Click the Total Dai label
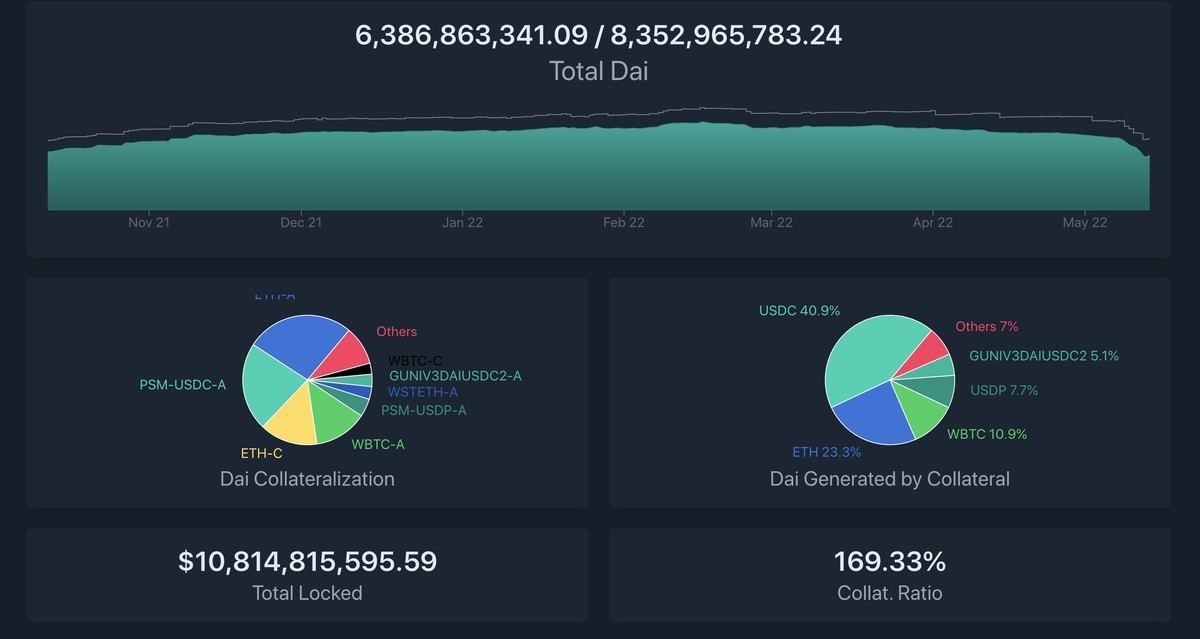 coord(598,71)
